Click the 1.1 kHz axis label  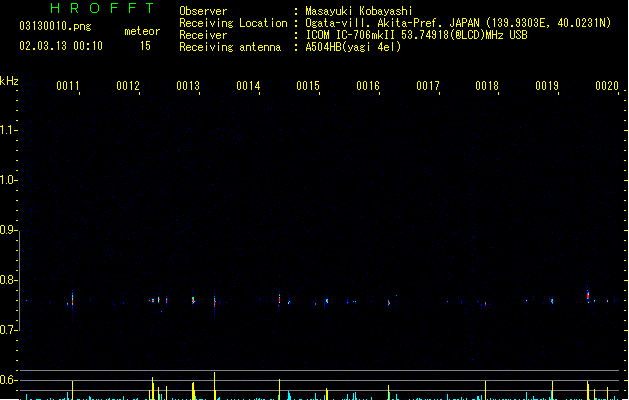coord(7,130)
